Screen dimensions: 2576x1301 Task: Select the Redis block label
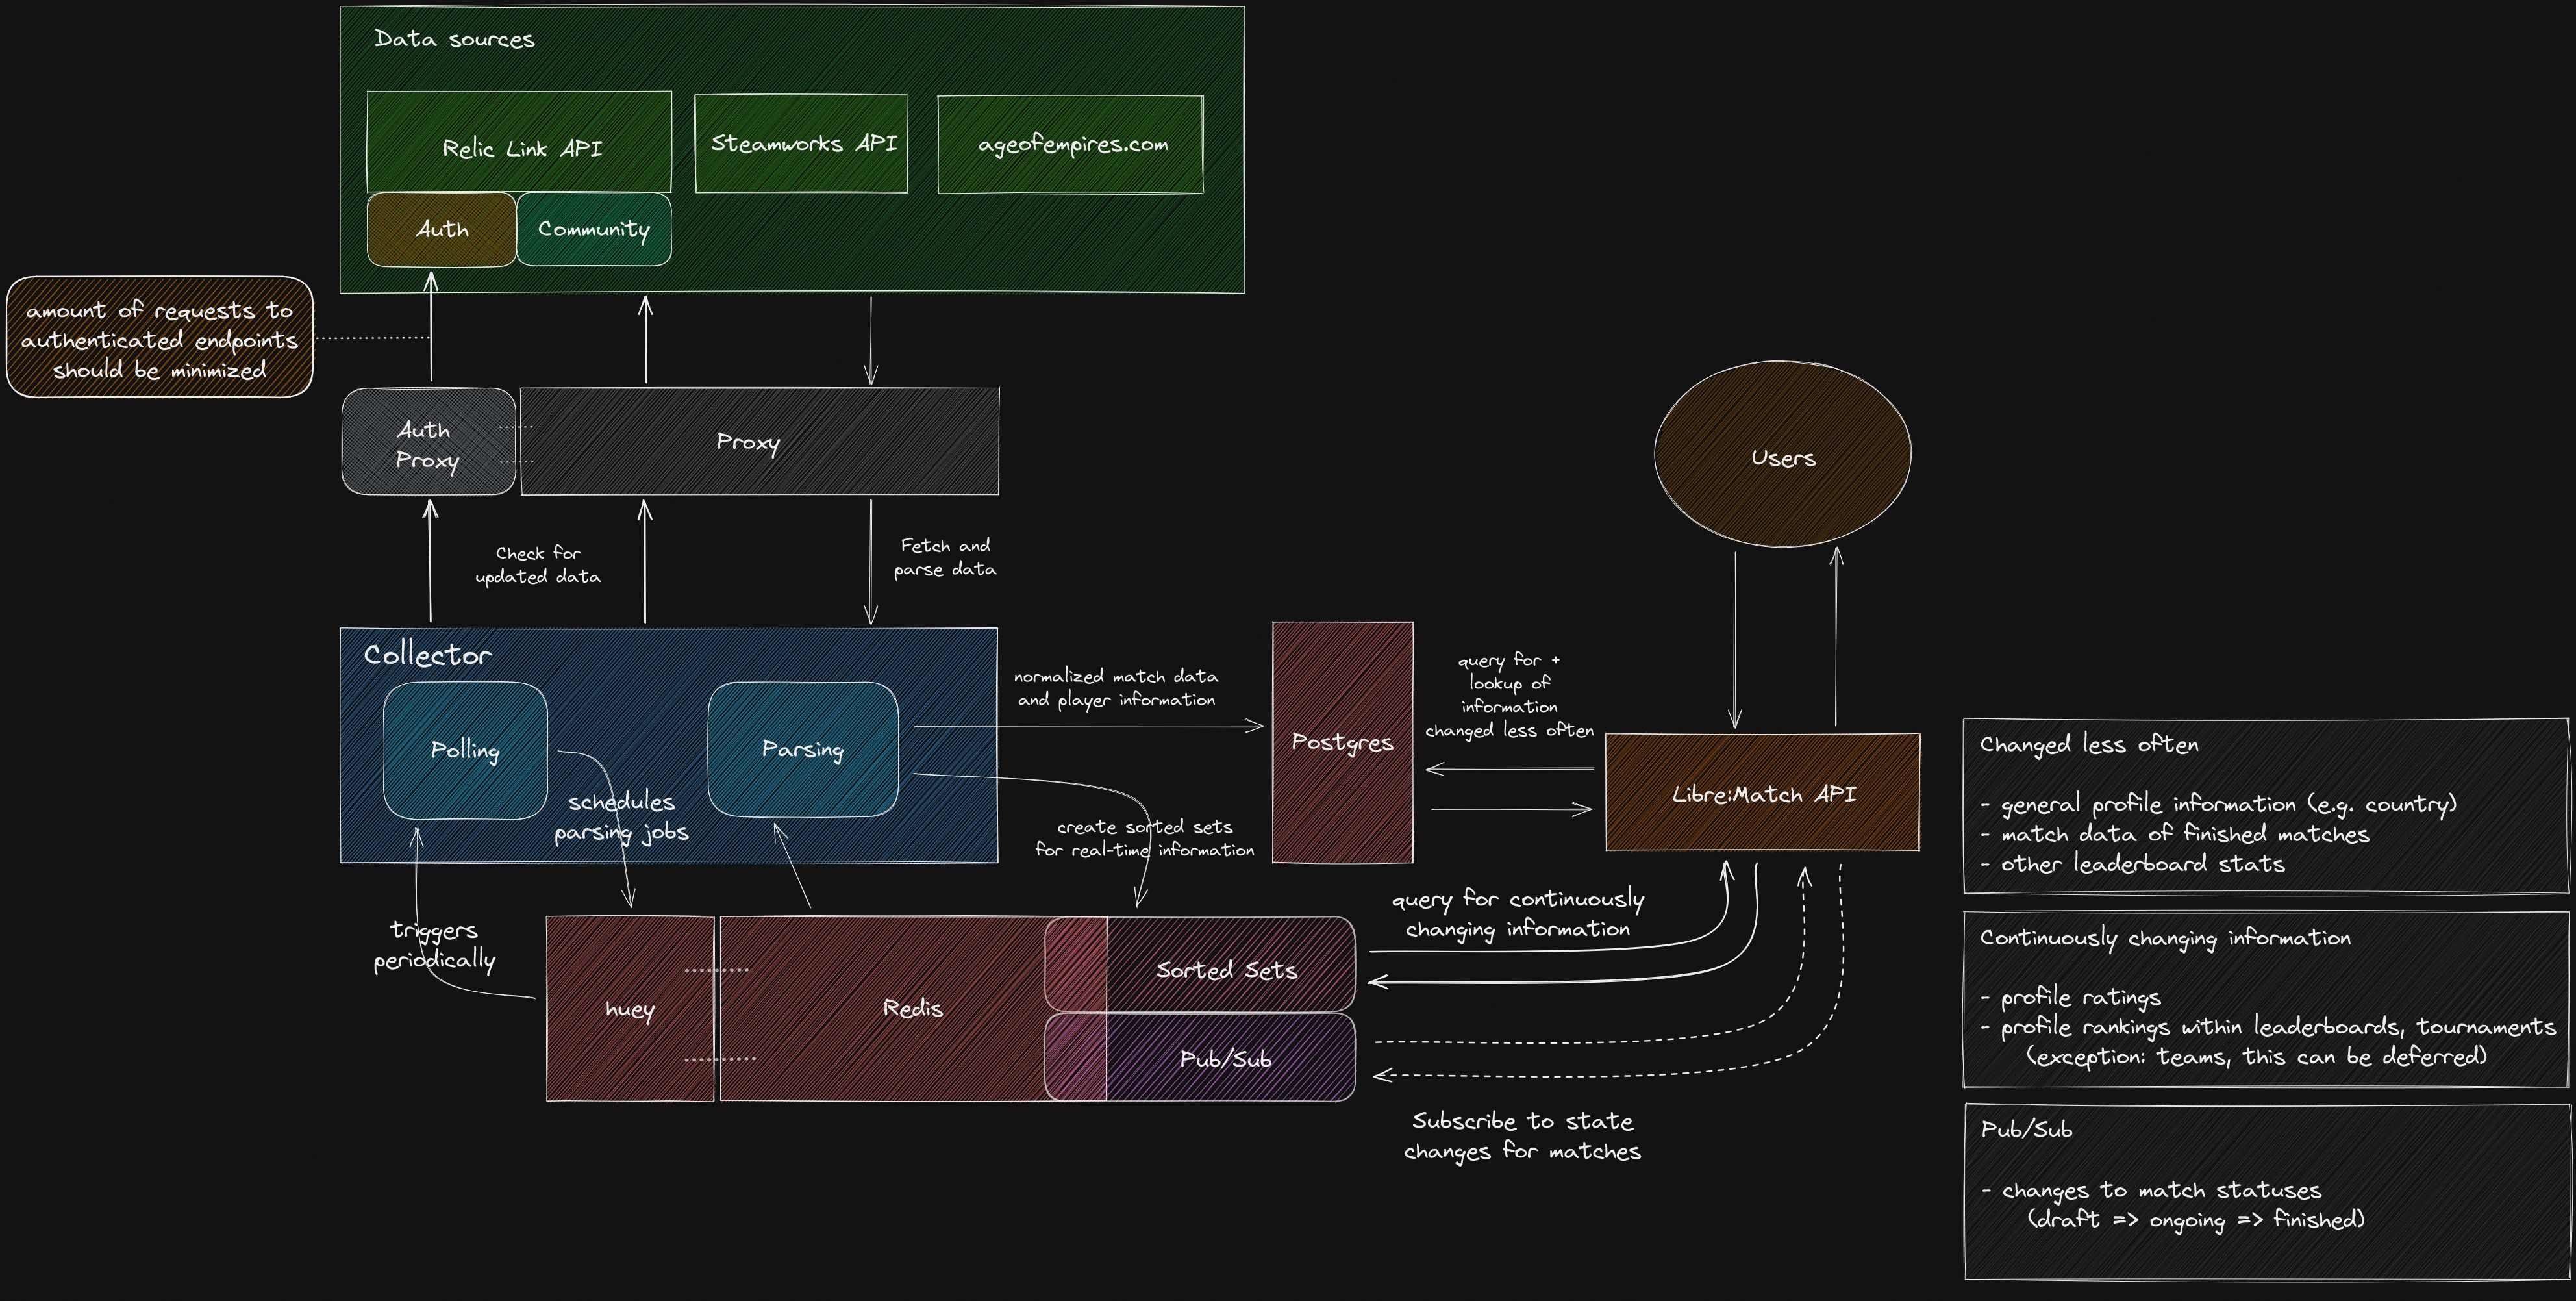point(912,1008)
